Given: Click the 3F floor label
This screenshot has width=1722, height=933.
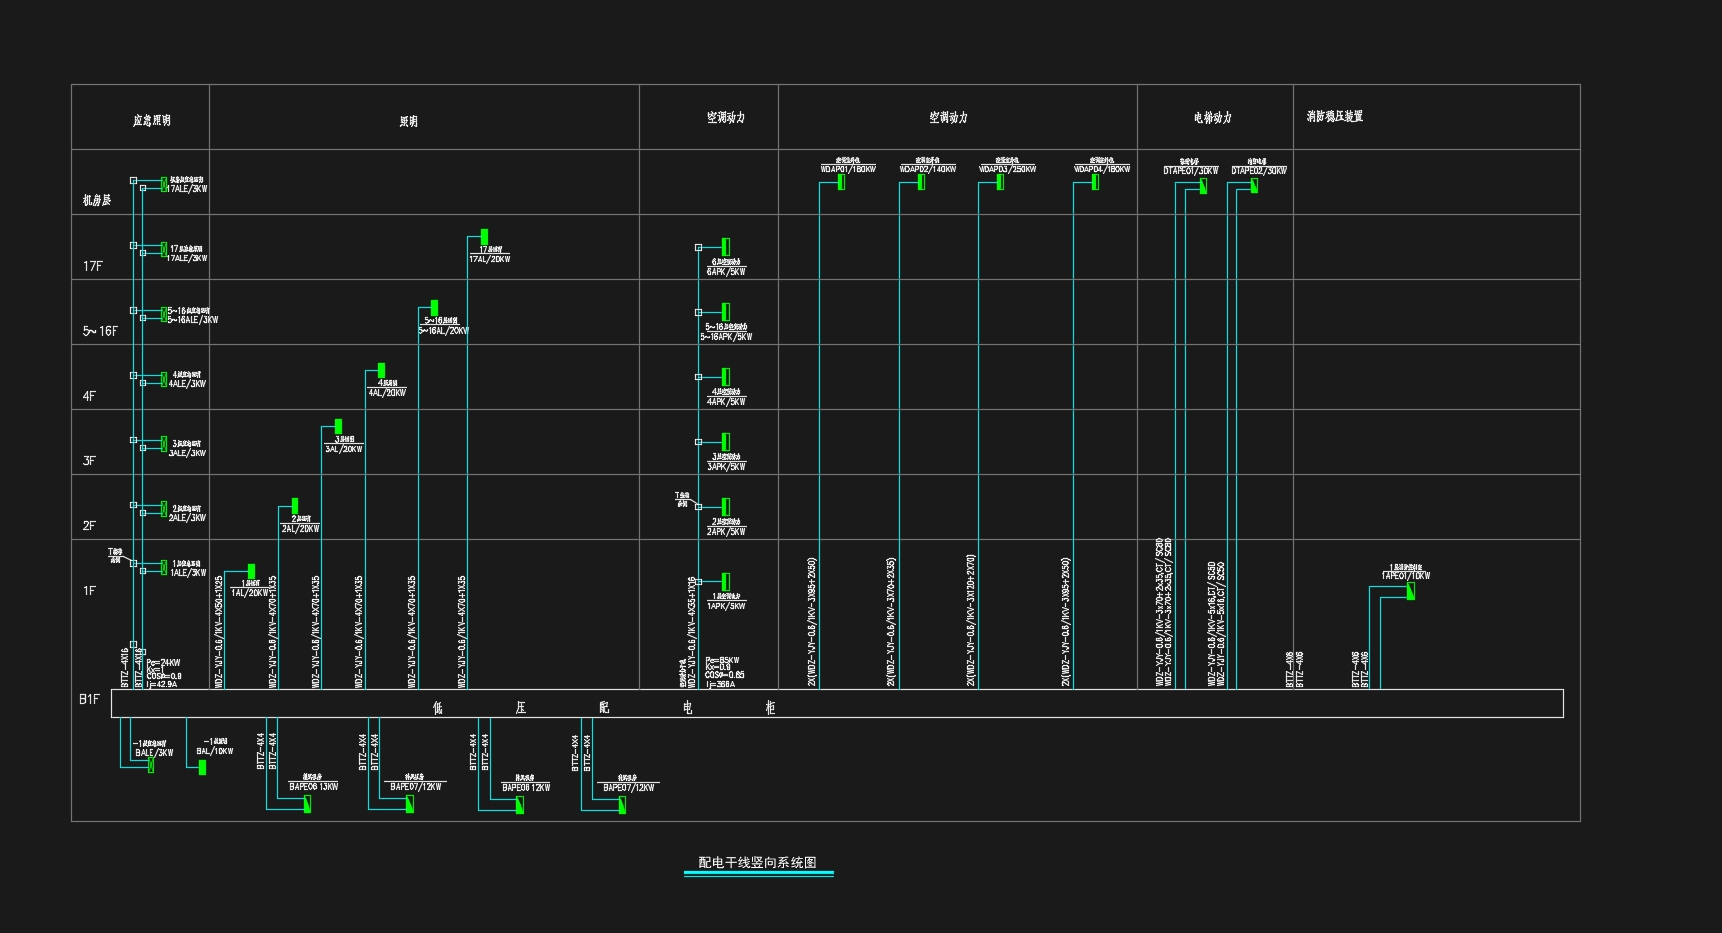Looking at the screenshot, I should (x=89, y=461).
